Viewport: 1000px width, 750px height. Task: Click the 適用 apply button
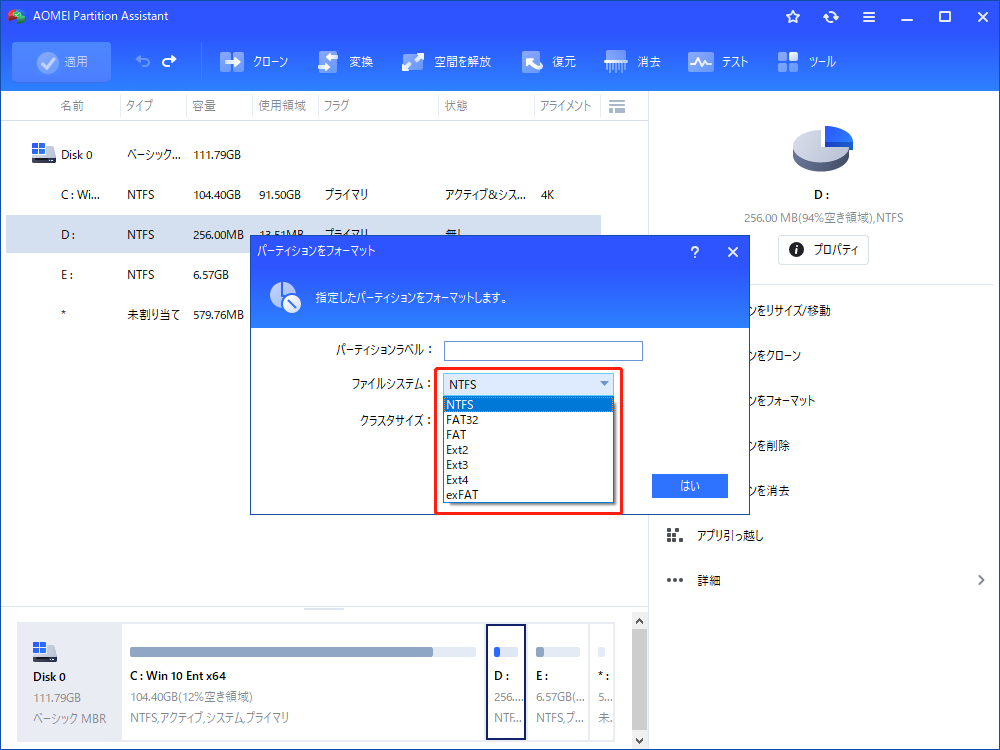coord(61,62)
